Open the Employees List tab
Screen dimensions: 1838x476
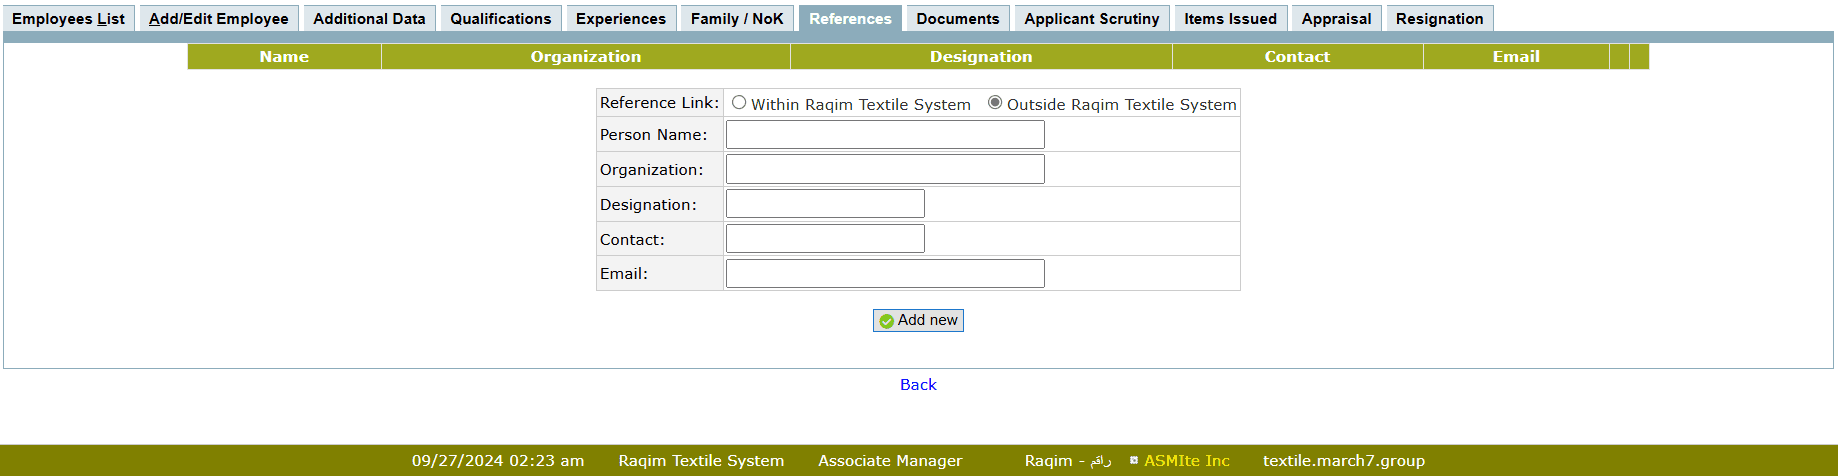pyautogui.click(x=69, y=19)
